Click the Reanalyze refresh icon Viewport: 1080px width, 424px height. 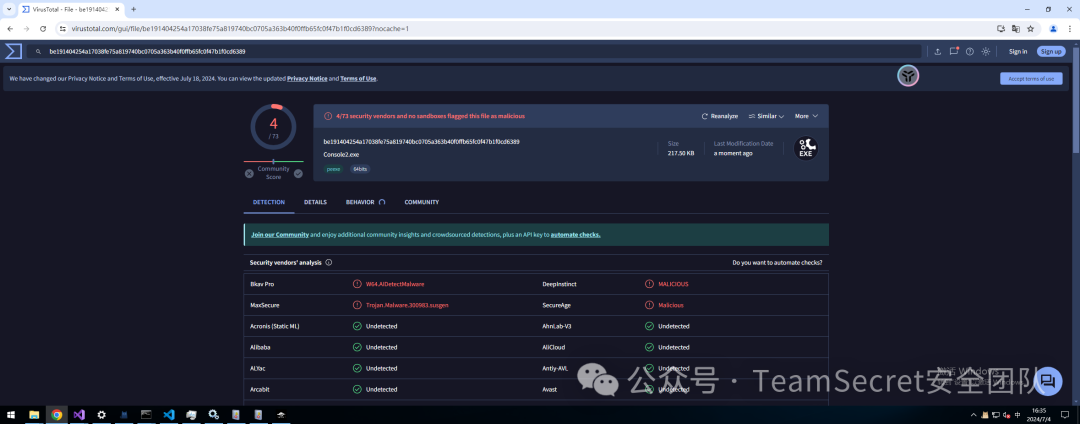(x=705, y=116)
